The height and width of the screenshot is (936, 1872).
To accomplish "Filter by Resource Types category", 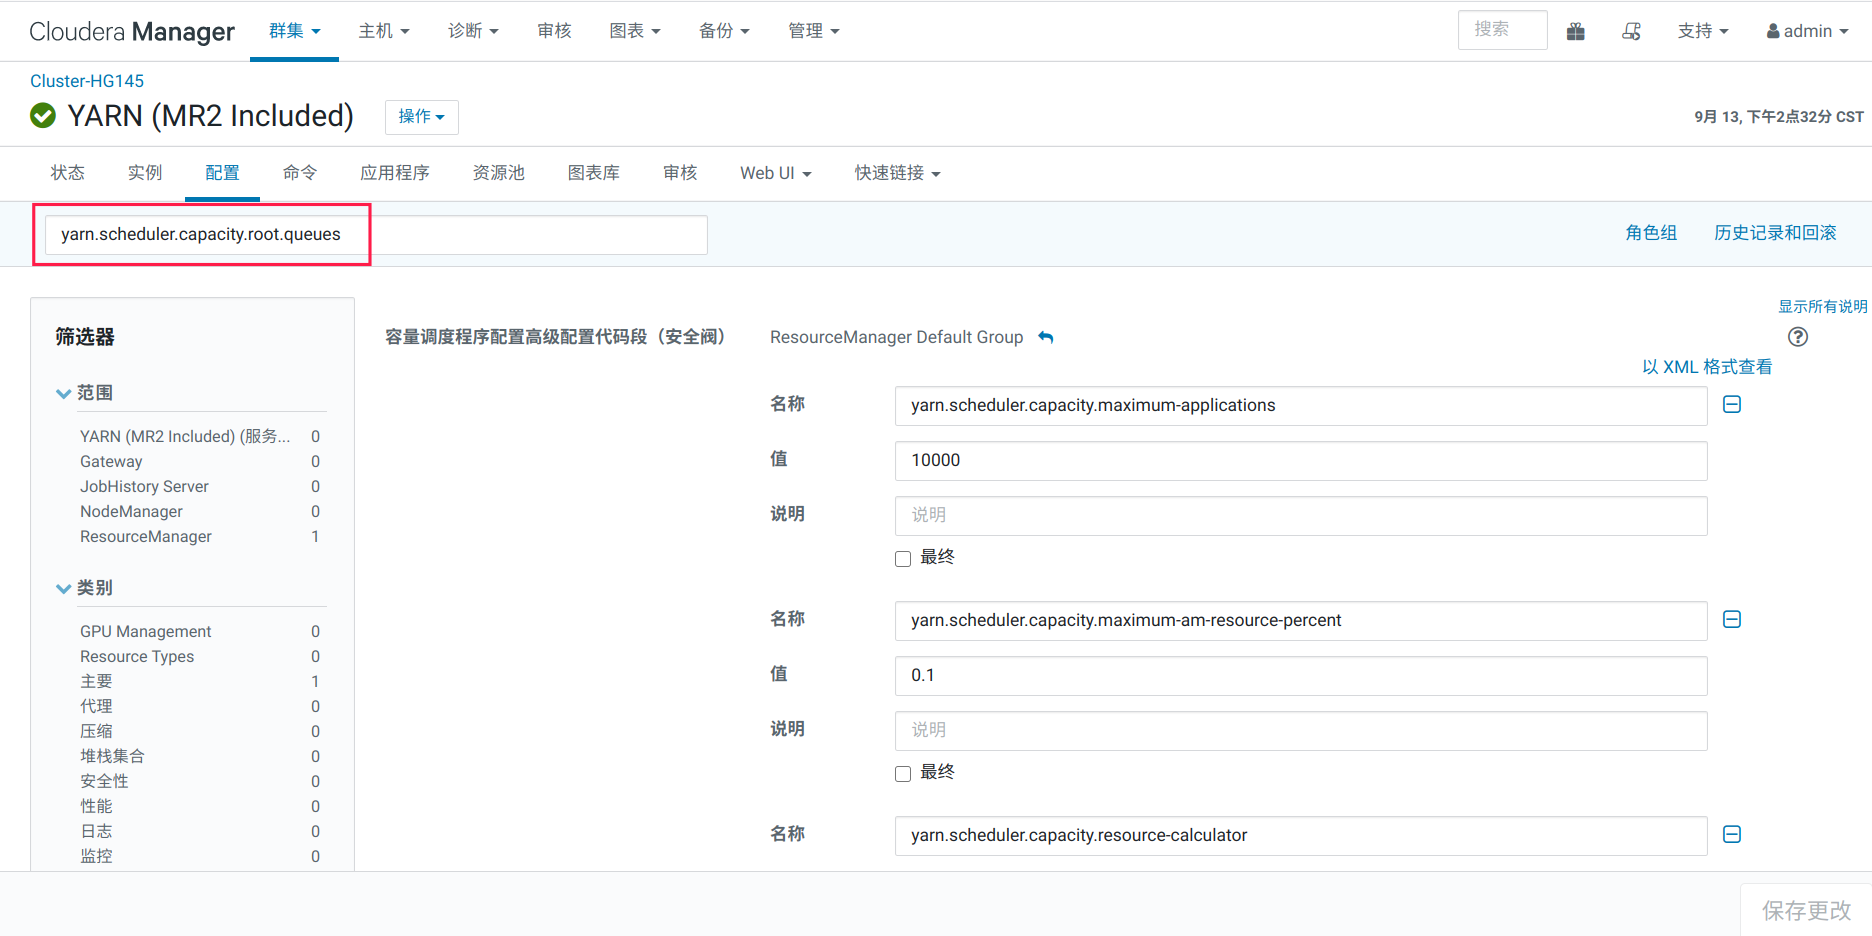I will coord(137,657).
